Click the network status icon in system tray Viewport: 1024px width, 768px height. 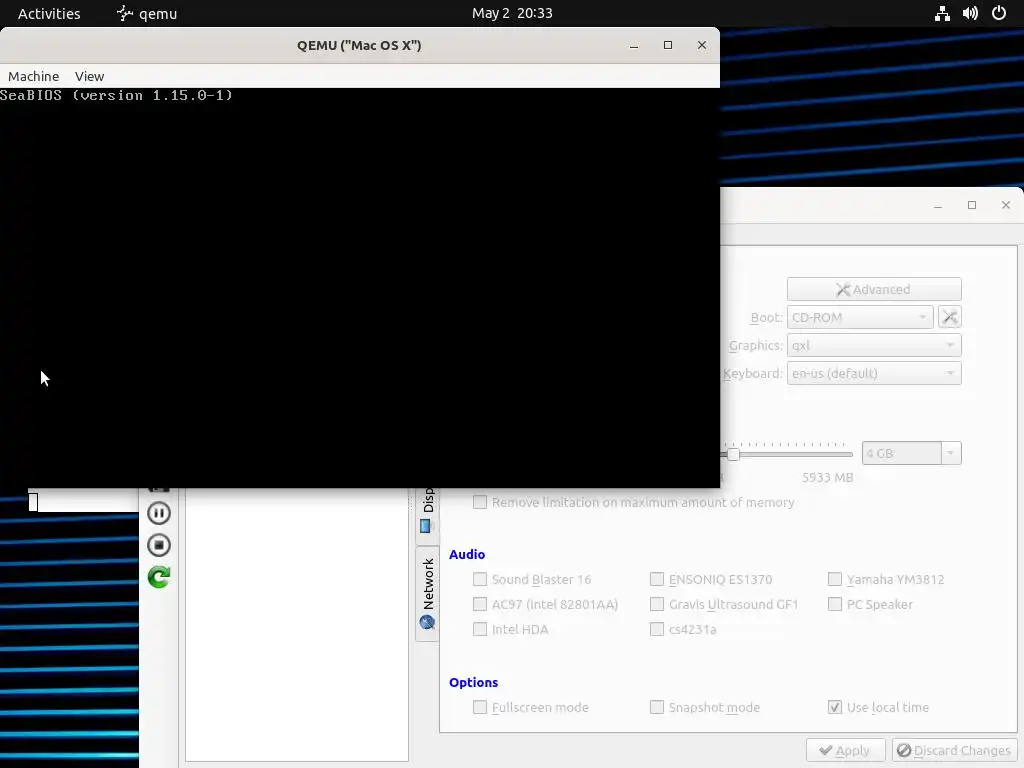point(942,13)
